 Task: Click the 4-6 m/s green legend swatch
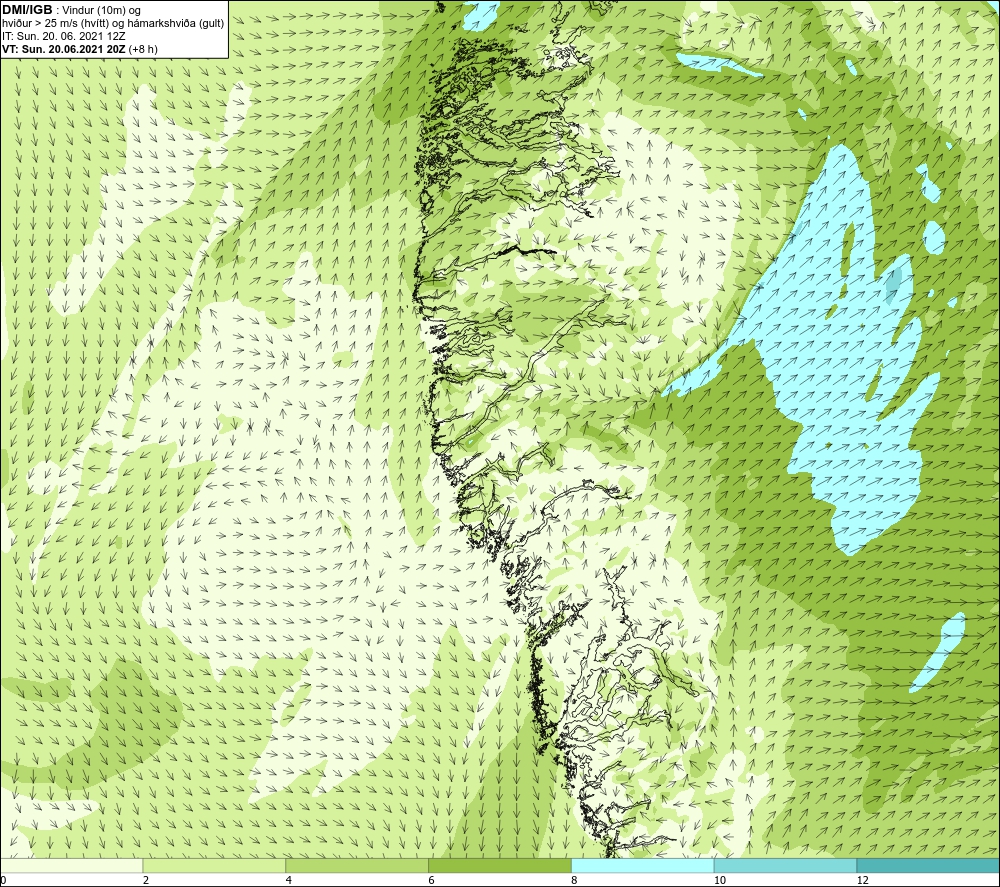357,865
